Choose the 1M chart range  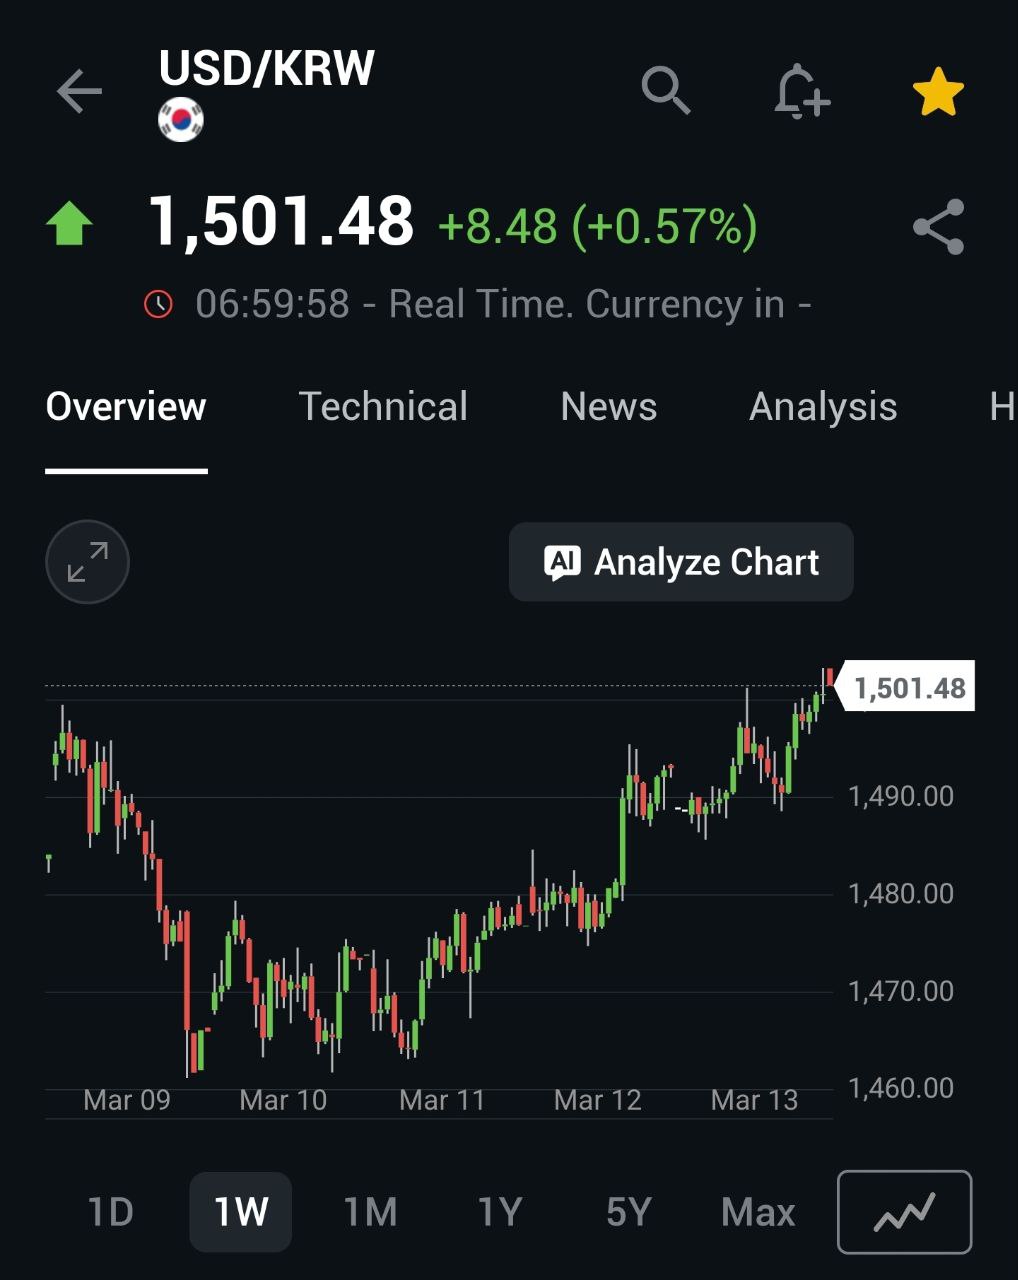pos(370,1212)
